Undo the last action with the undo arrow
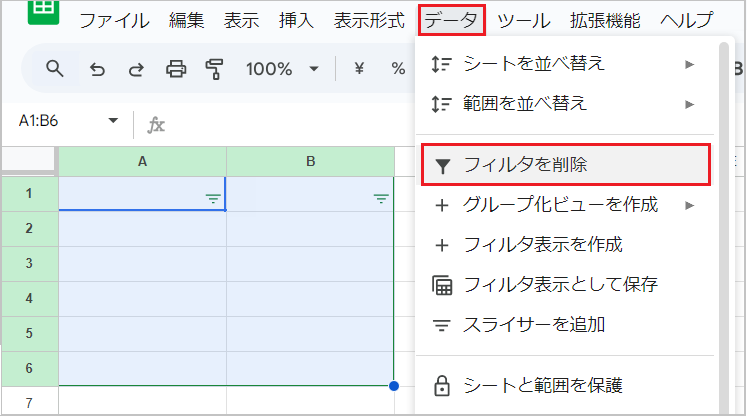747x418 pixels. pyautogui.click(x=97, y=70)
